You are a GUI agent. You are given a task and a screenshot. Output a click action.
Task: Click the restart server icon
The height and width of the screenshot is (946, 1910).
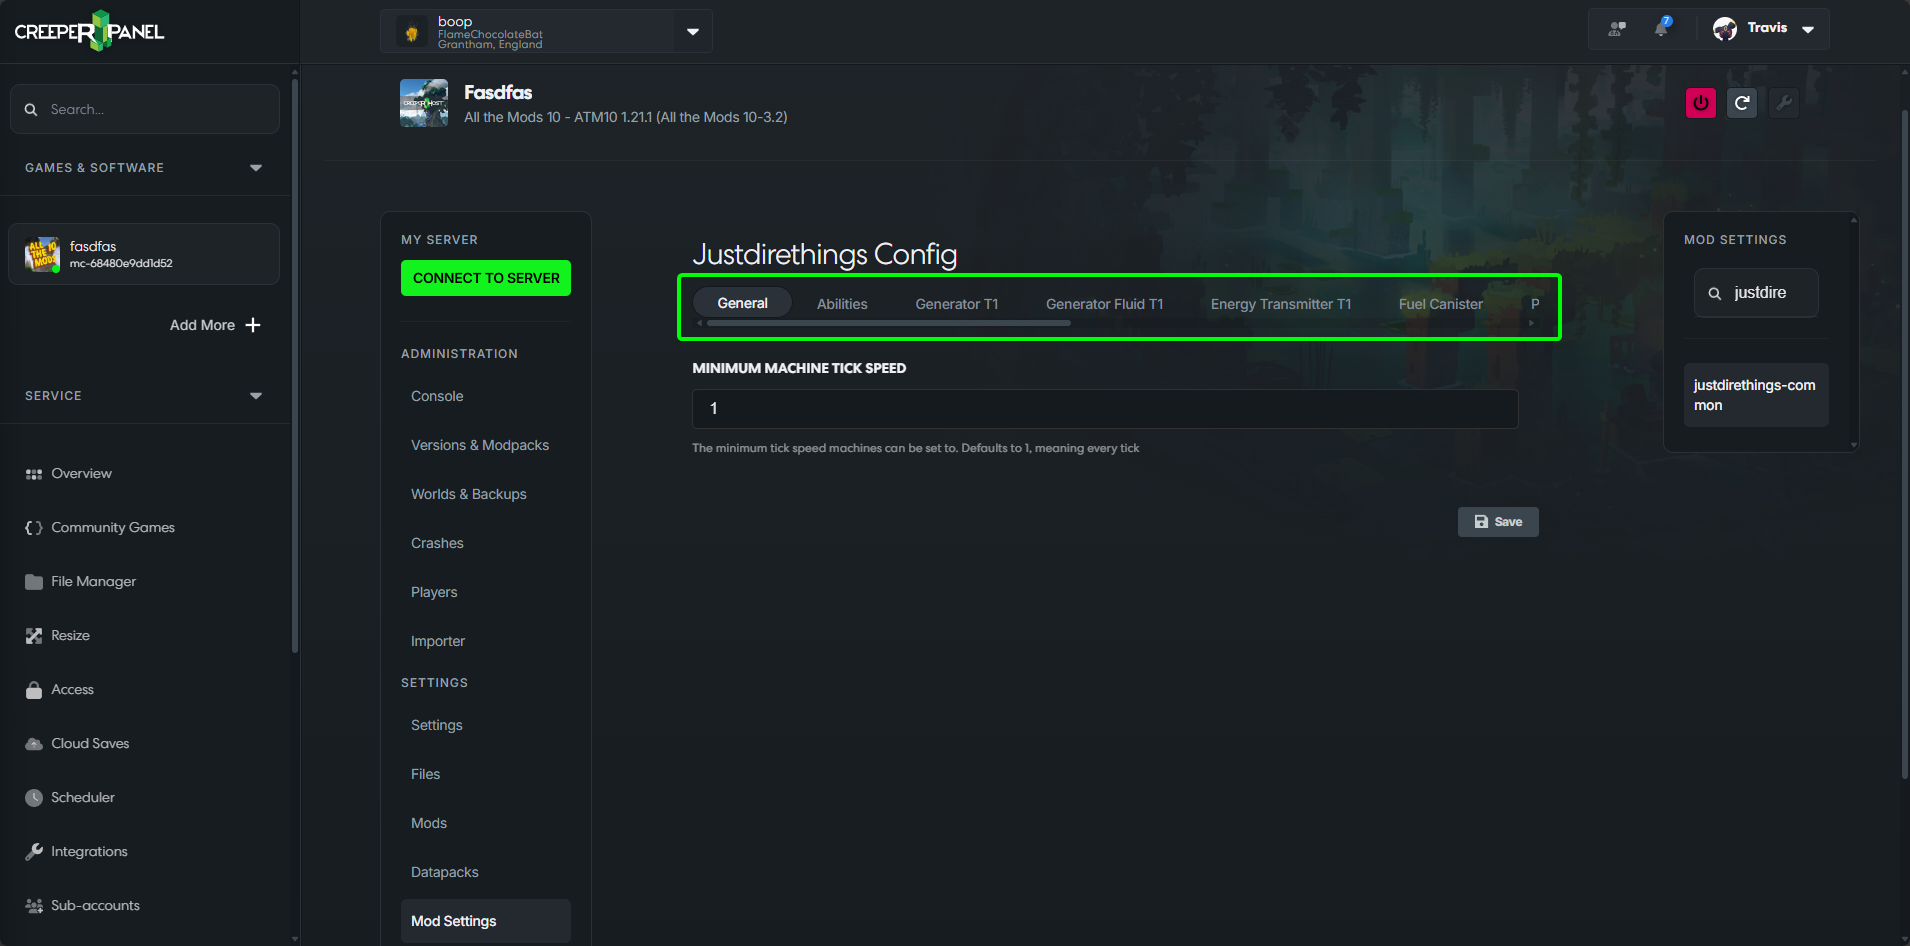click(x=1742, y=103)
